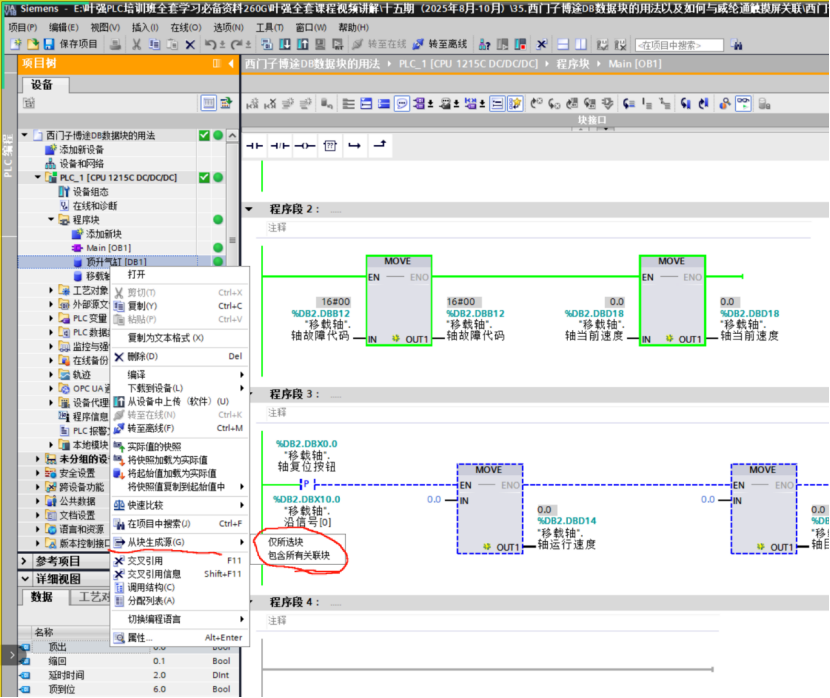This screenshot has height=698, width=830.
Task: Expand the 参考项目 section
Action: pyautogui.click(x=24, y=560)
